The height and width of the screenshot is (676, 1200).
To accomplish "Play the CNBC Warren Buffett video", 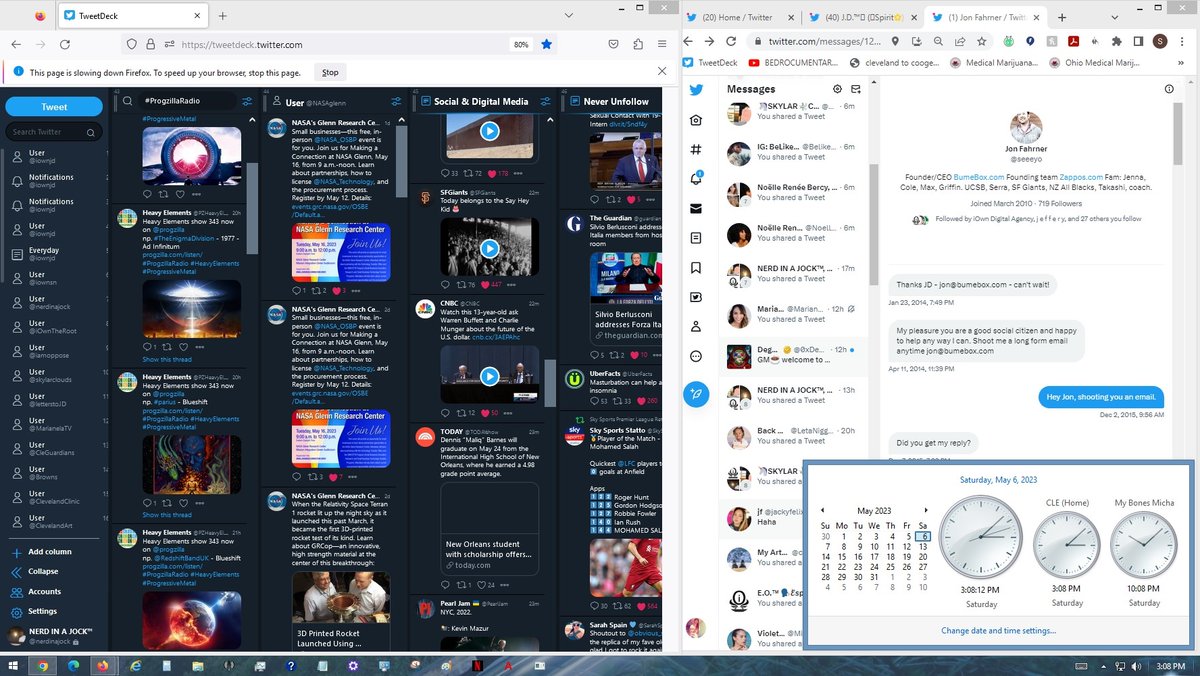I will tap(489, 376).
